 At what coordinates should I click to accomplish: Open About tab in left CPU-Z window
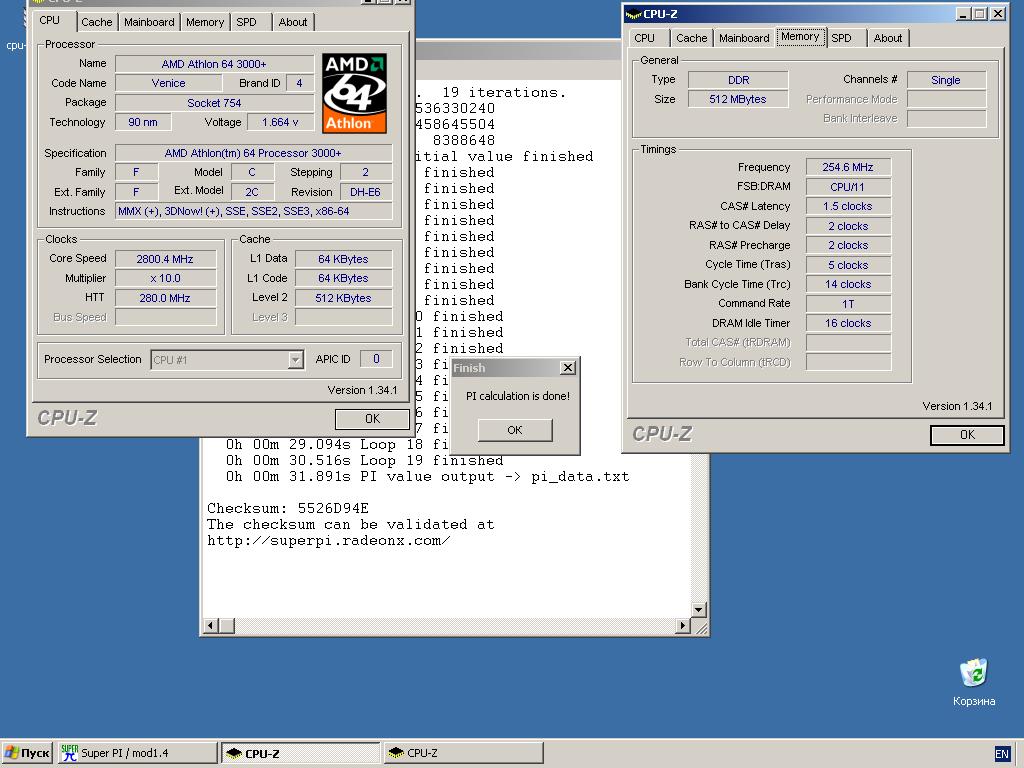[293, 22]
